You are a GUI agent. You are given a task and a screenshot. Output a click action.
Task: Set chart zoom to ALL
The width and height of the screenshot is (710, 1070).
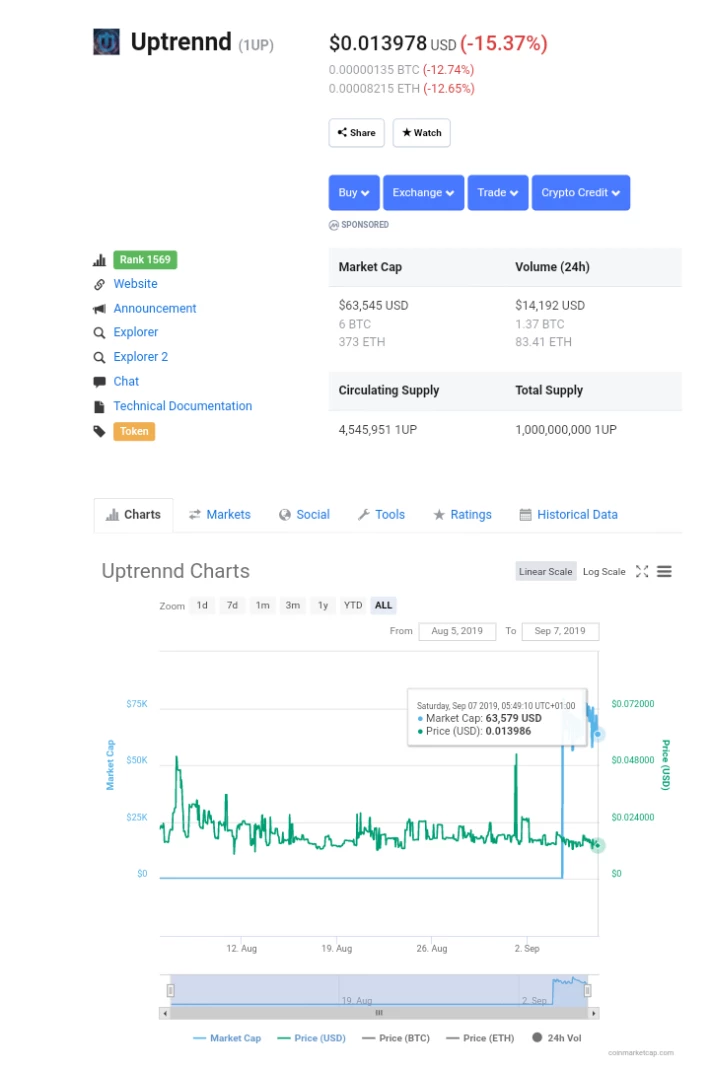(x=384, y=605)
